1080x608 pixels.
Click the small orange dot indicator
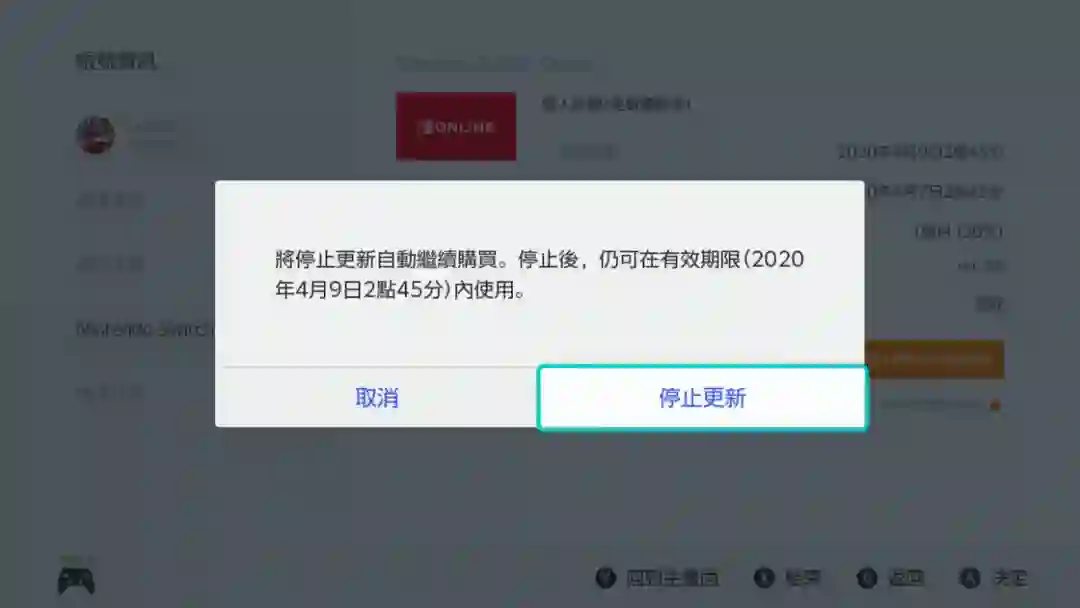[995, 406]
